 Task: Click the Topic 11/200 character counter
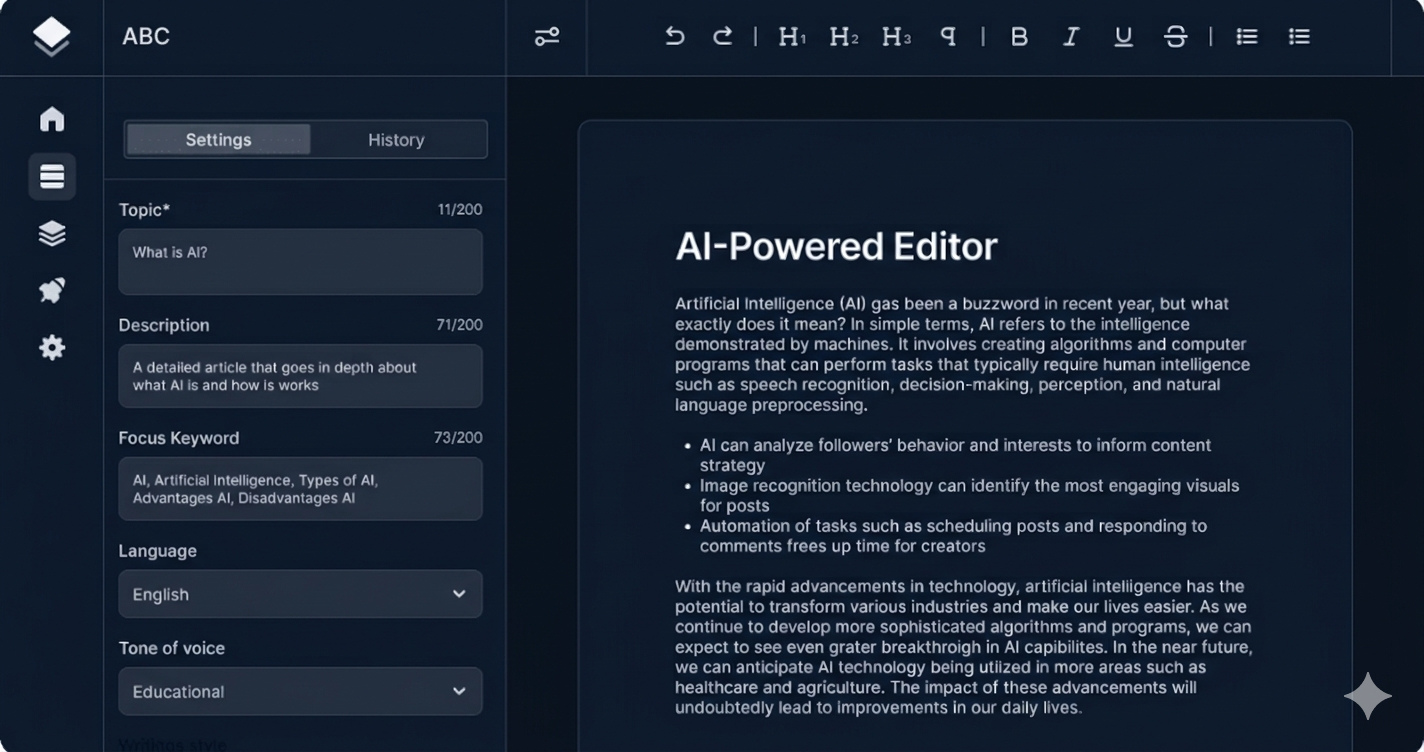click(460, 210)
